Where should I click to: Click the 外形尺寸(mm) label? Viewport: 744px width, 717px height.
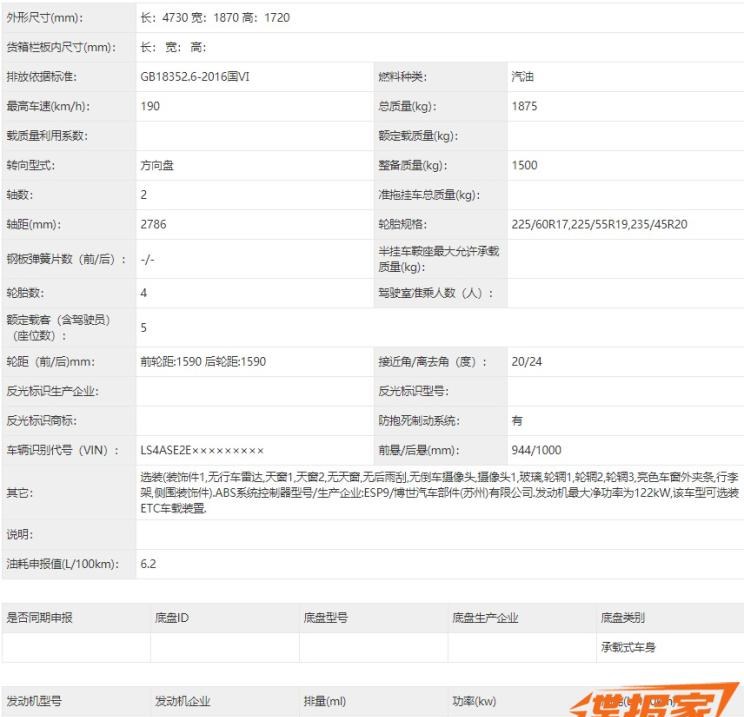pyautogui.click(x=45, y=18)
